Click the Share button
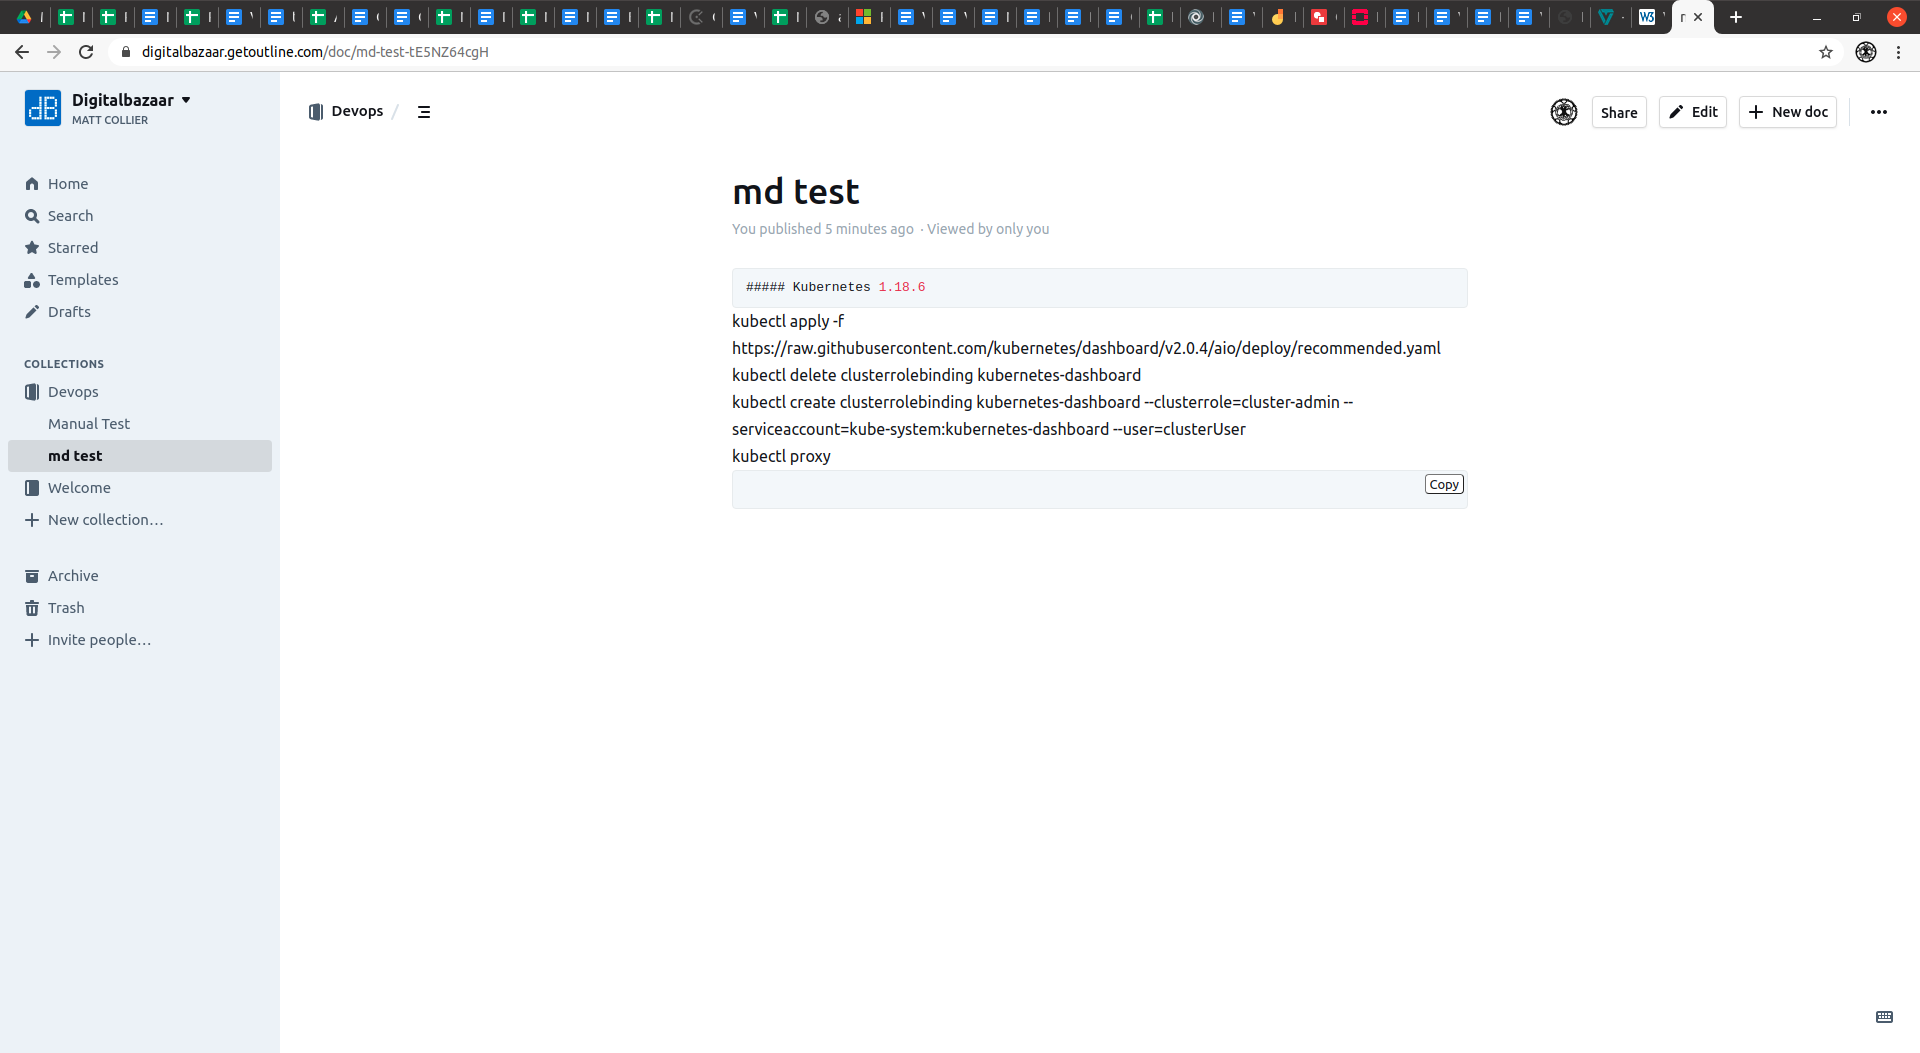 1619,112
